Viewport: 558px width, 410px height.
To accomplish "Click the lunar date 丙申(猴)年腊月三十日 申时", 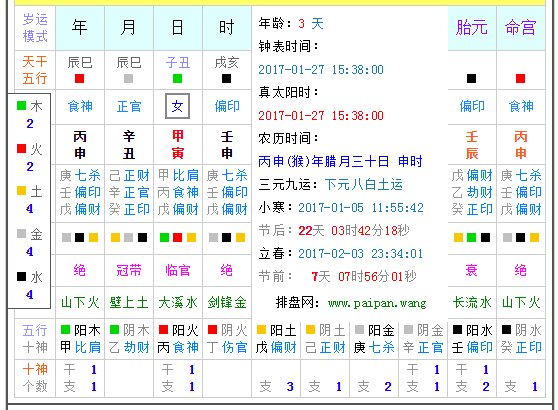I will 341,162.
